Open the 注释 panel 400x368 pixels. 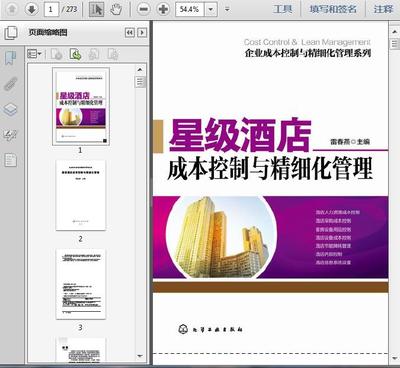point(383,9)
